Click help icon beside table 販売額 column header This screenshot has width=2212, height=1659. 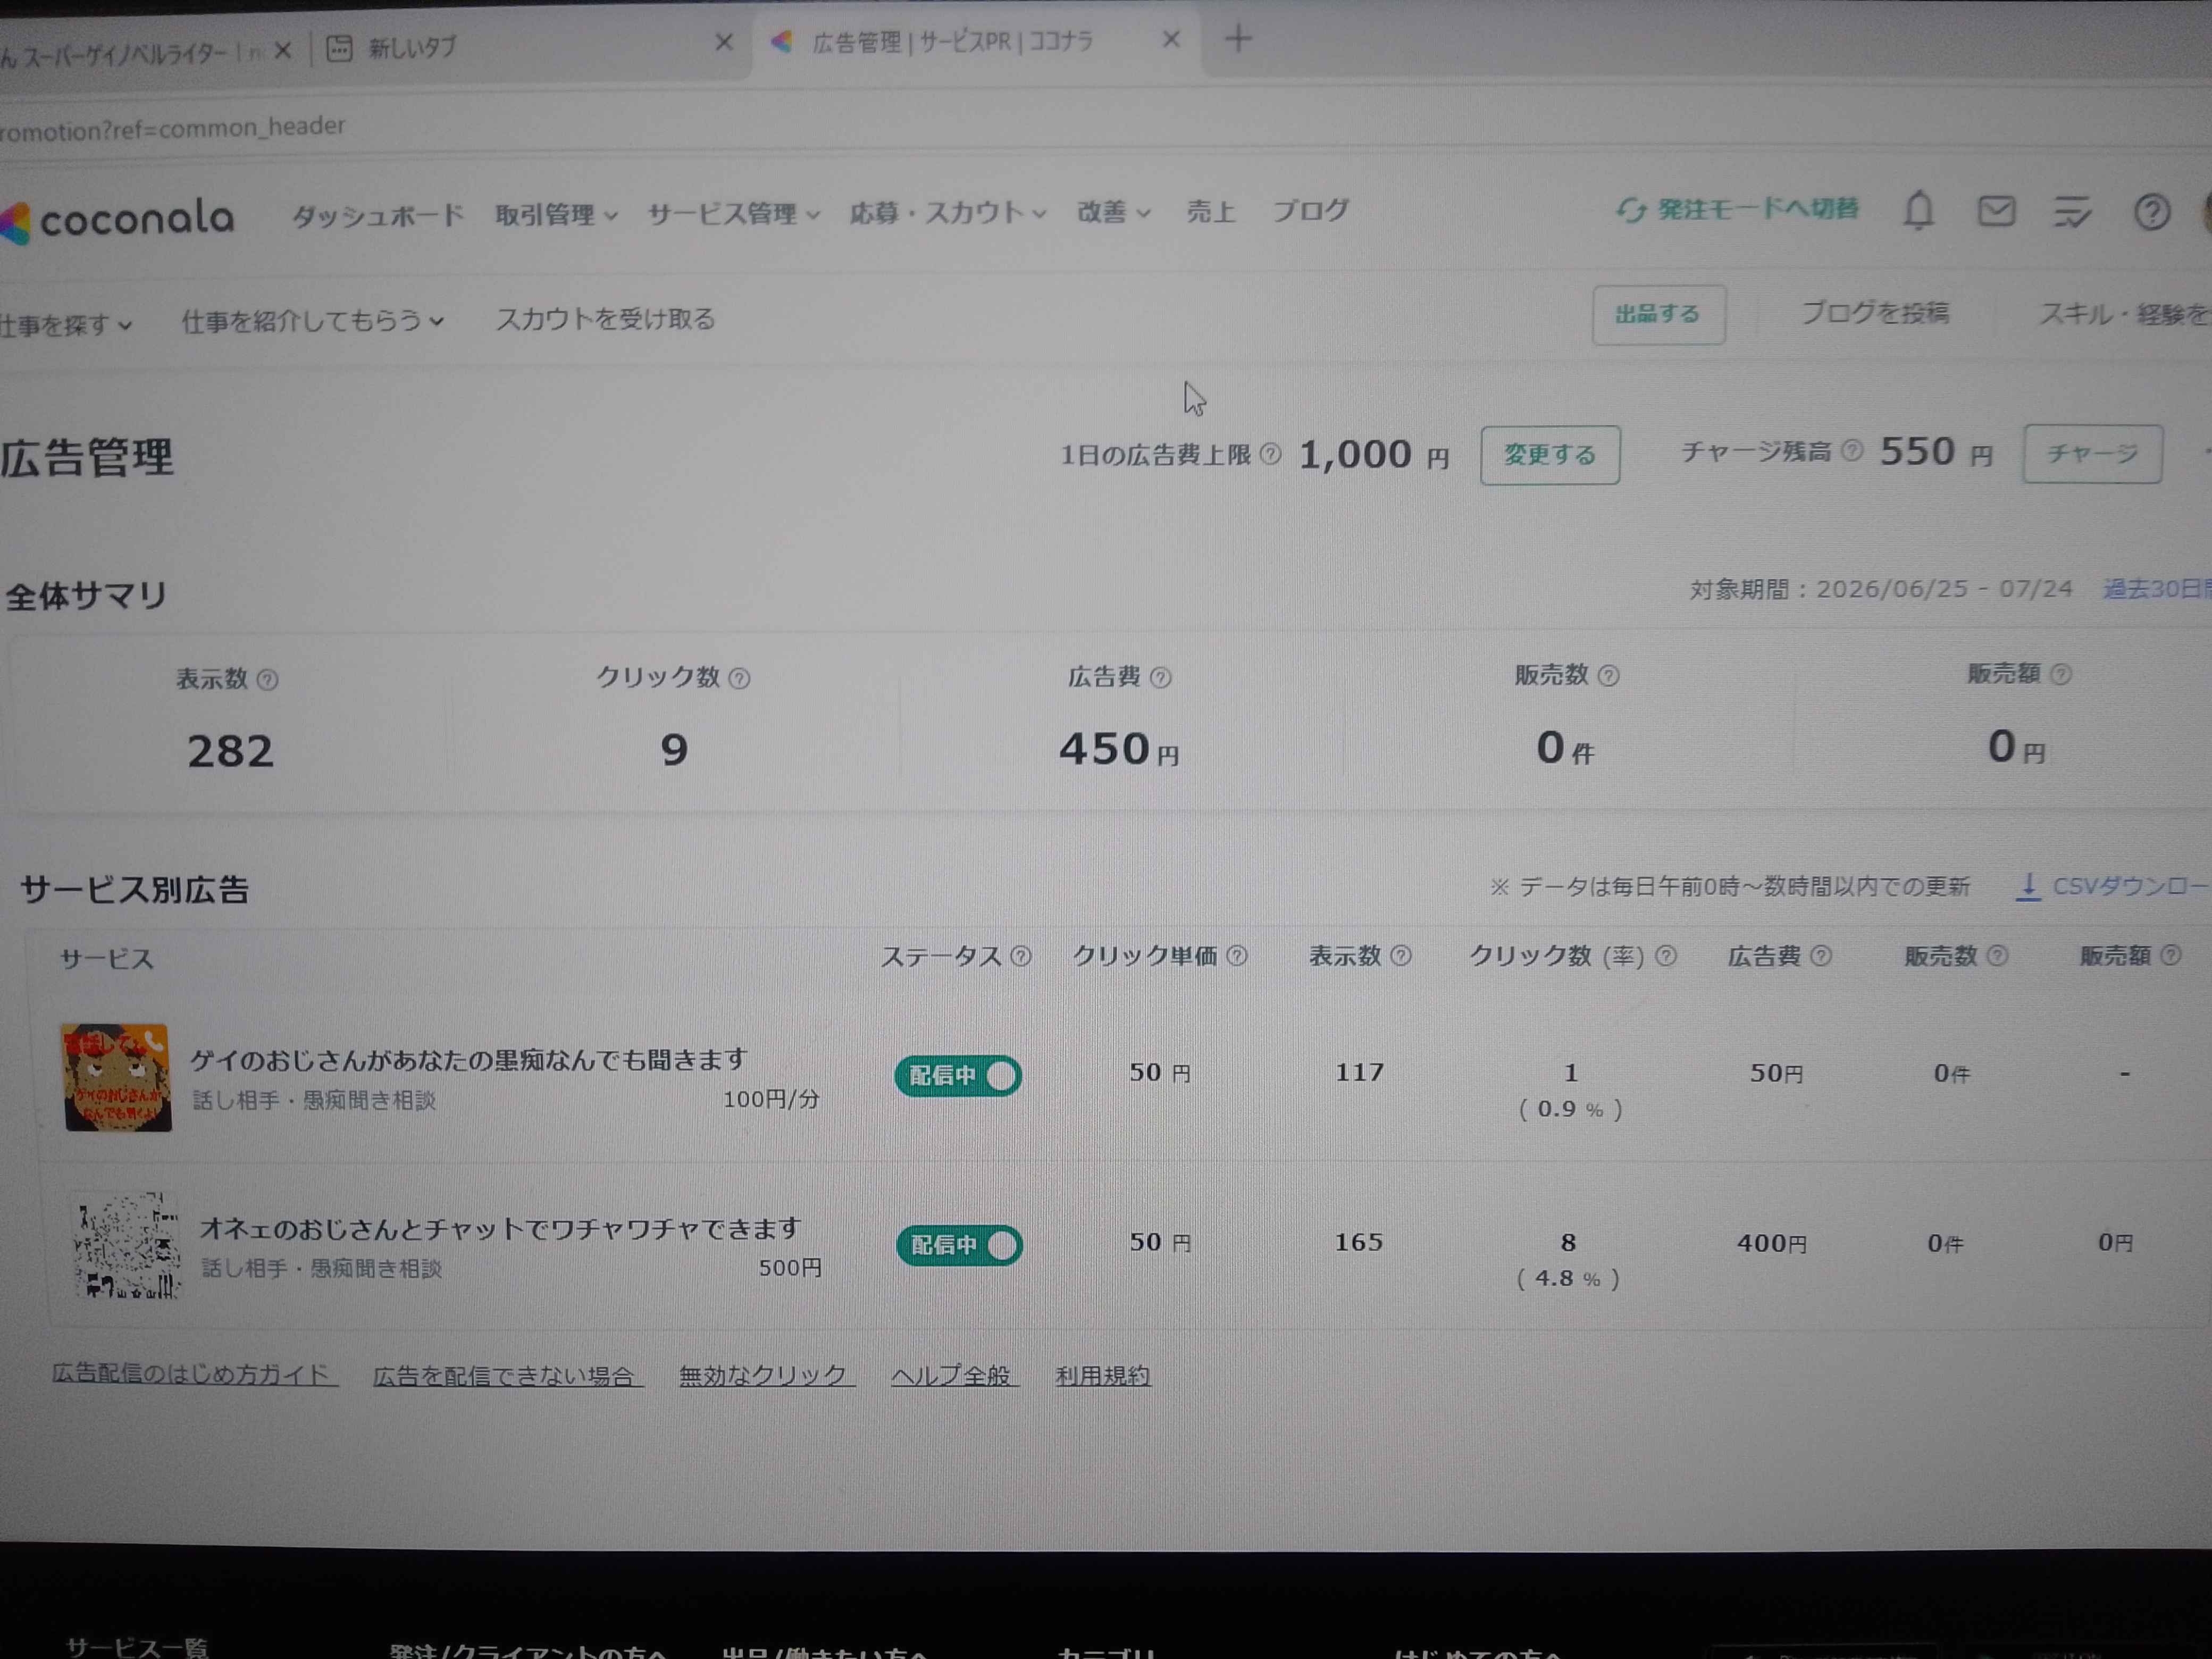(x=2170, y=955)
